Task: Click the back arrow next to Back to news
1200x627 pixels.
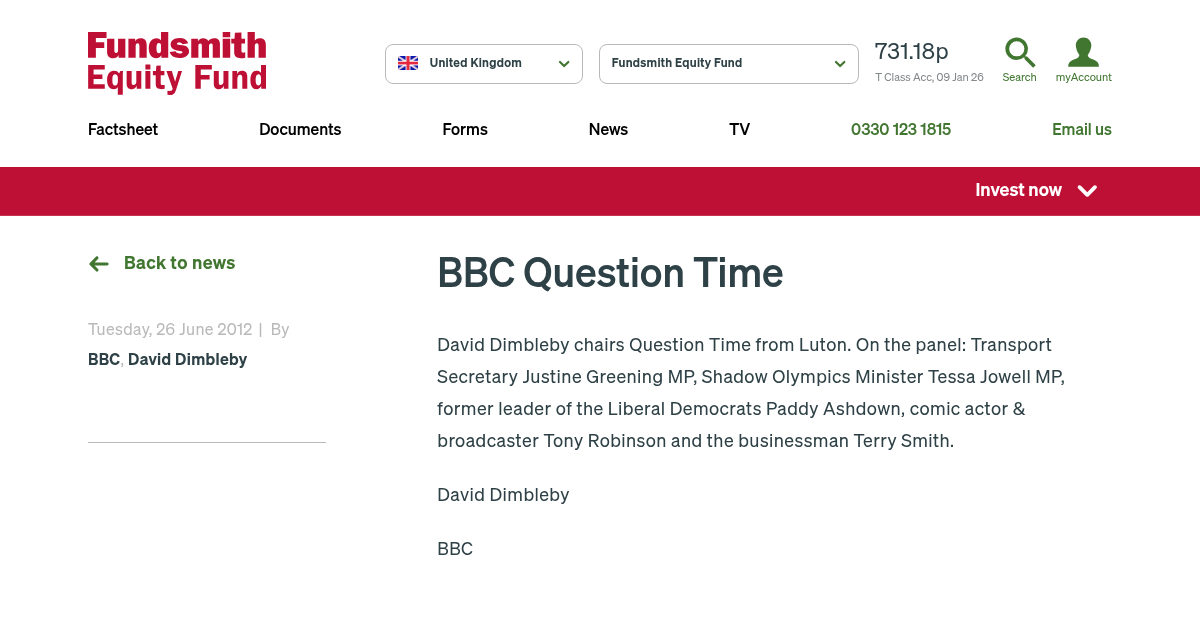Action: (x=98, y=263)
